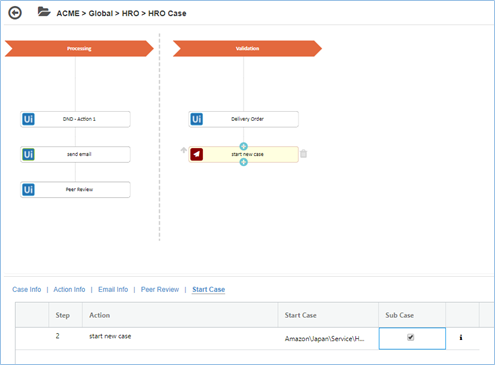Image resolution: width=495 pixels, height=365 pixels.
Task: Select the Ui icon on send email step
Action: [28, 154]
